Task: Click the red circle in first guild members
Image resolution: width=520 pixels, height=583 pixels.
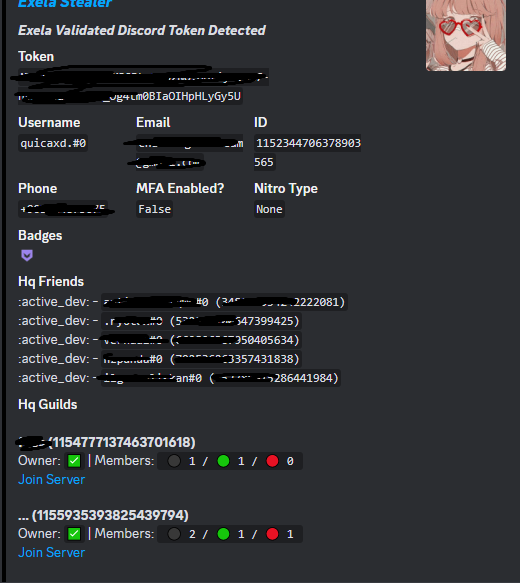Action: pyautogui.click(x=272, y=461)
